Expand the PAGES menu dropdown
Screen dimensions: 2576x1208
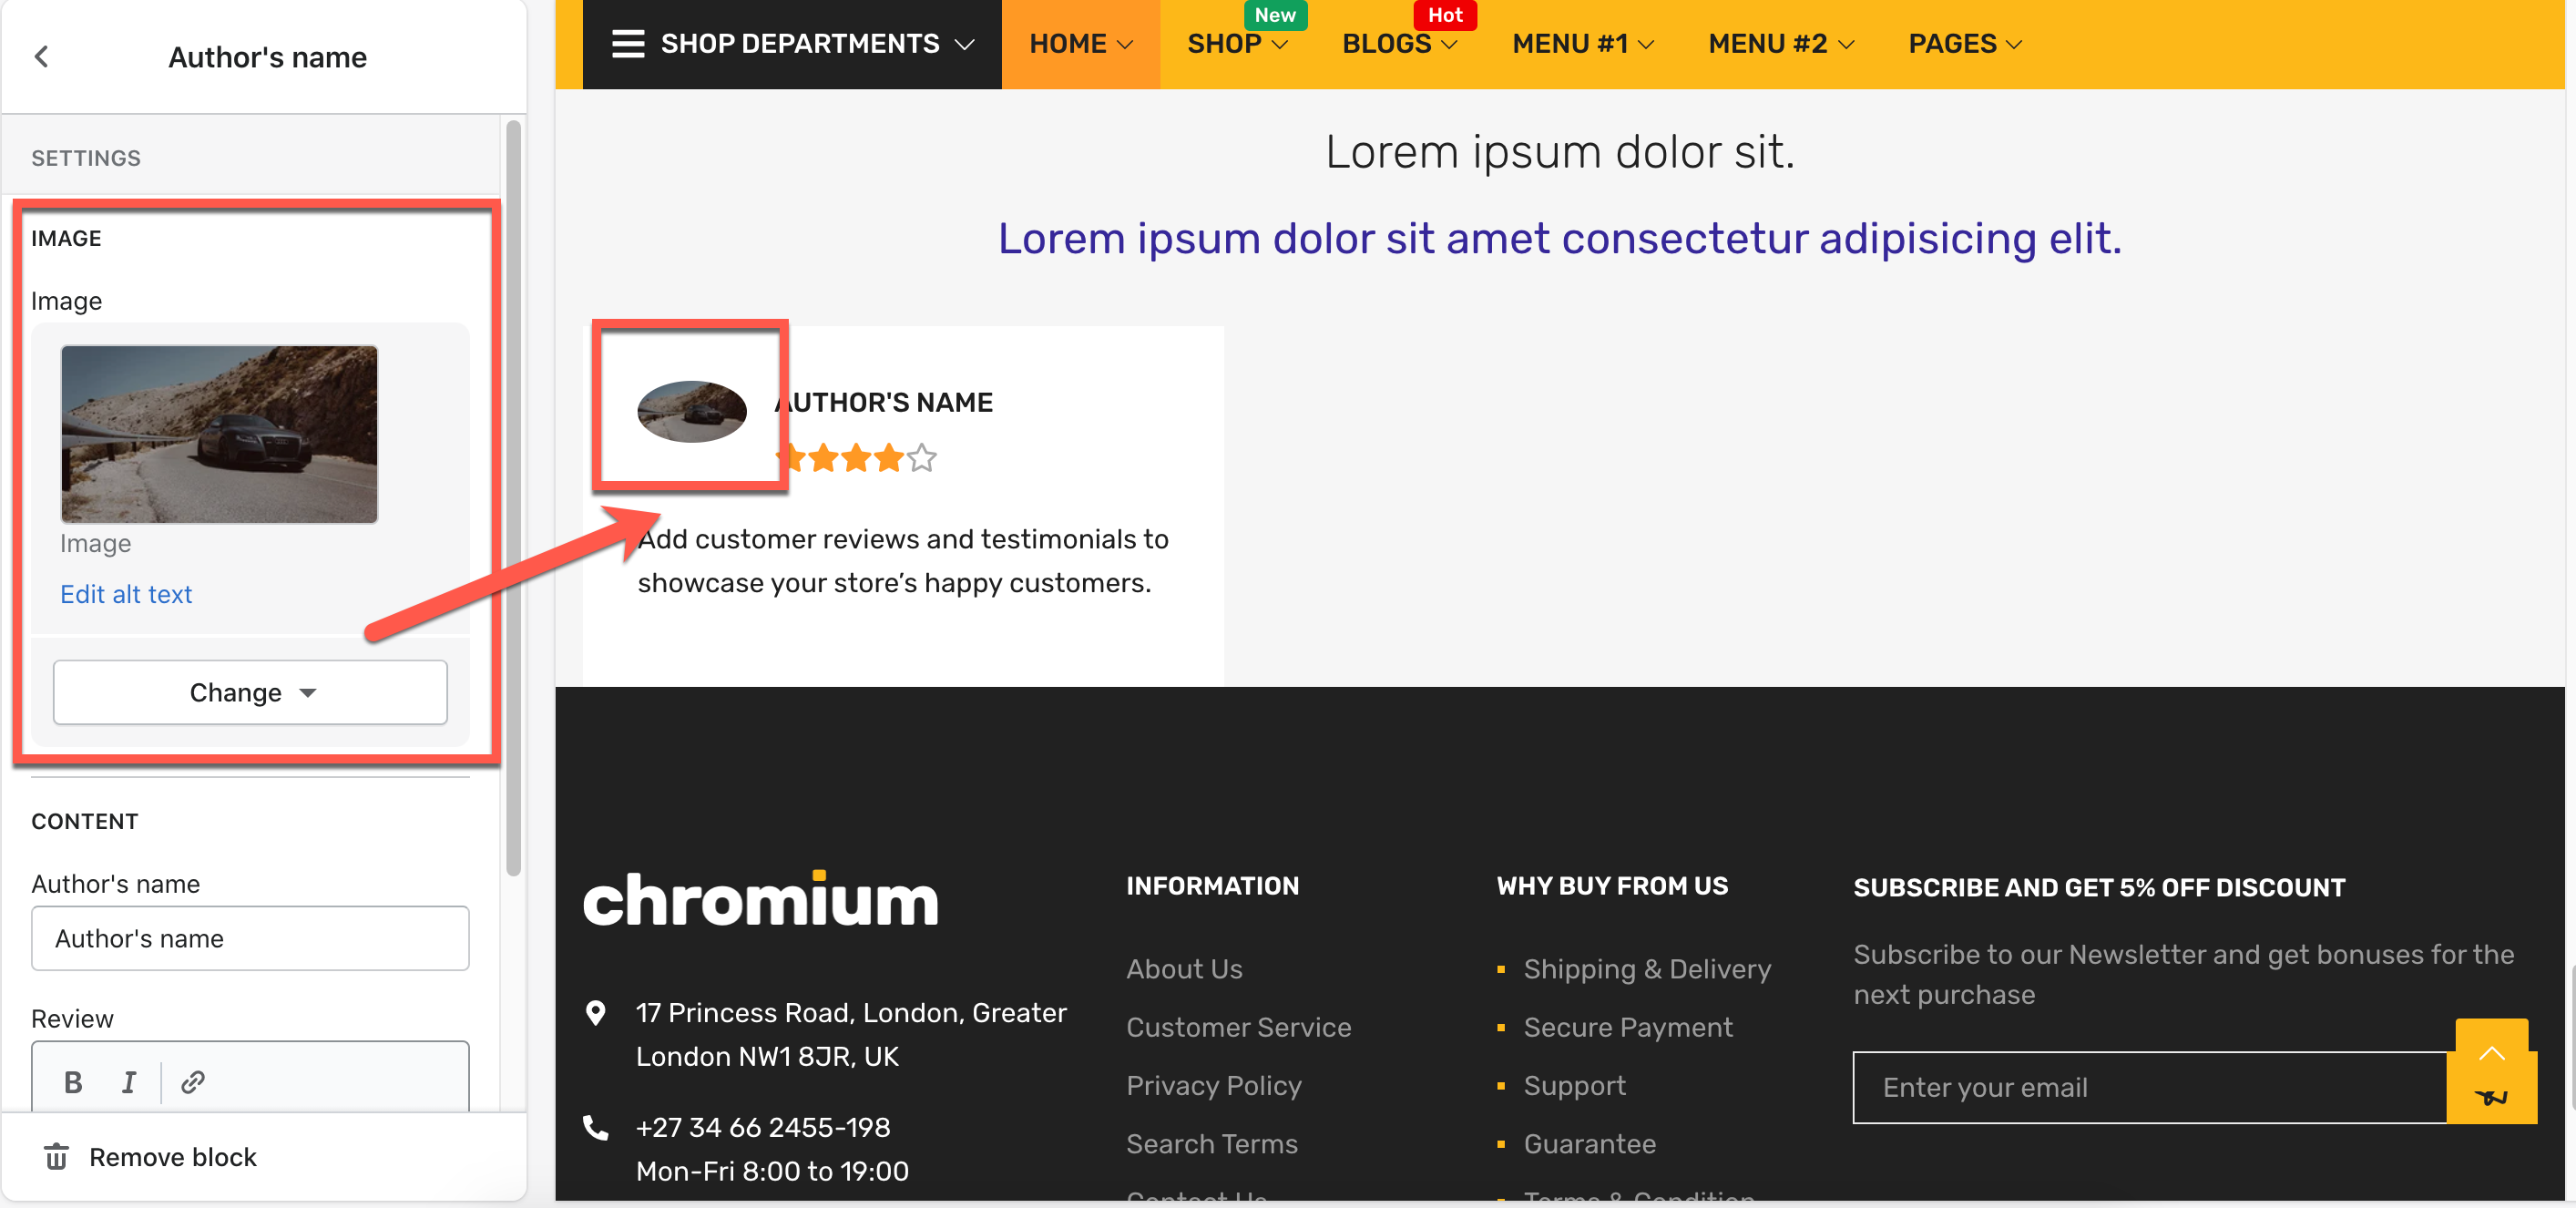[1964, 44]
